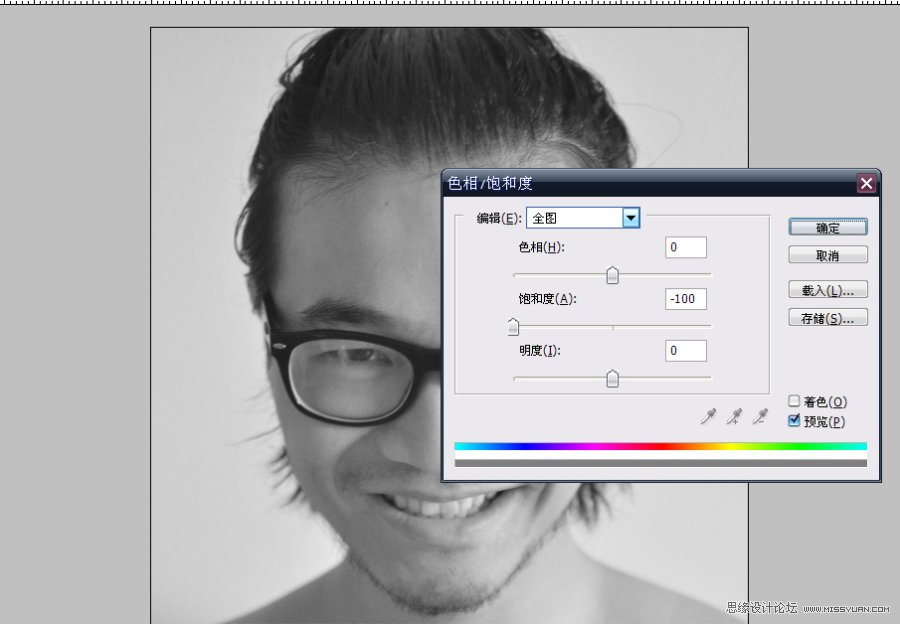Disable the 预览 (Preview) checkbox

tap(794, 421)
